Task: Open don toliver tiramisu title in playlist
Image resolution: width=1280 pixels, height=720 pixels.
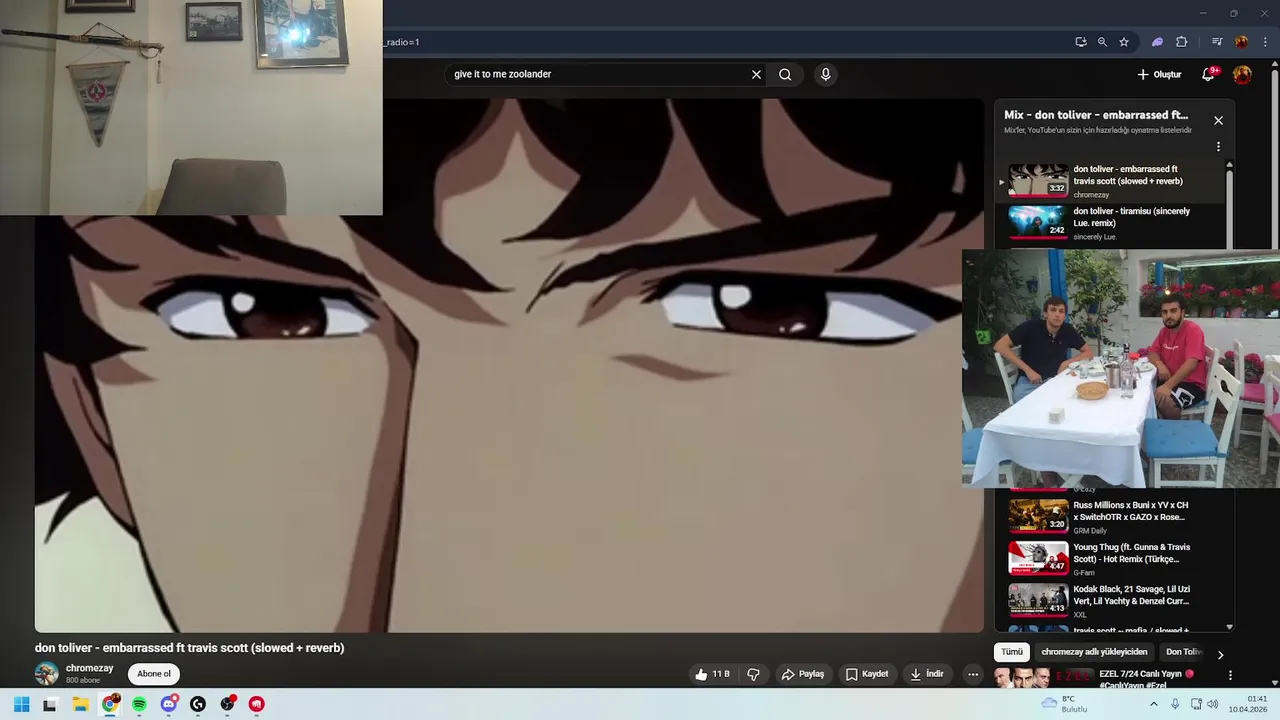Action: point(1131,217)
